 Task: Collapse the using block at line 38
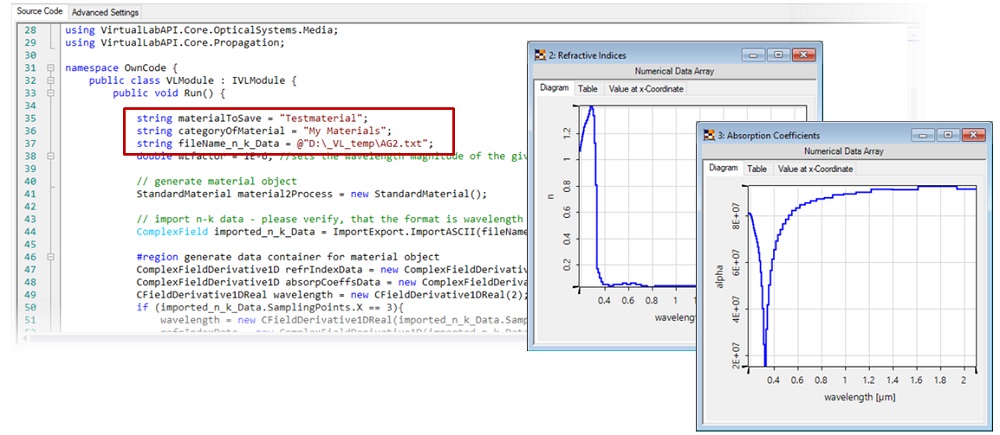(50, 155)
